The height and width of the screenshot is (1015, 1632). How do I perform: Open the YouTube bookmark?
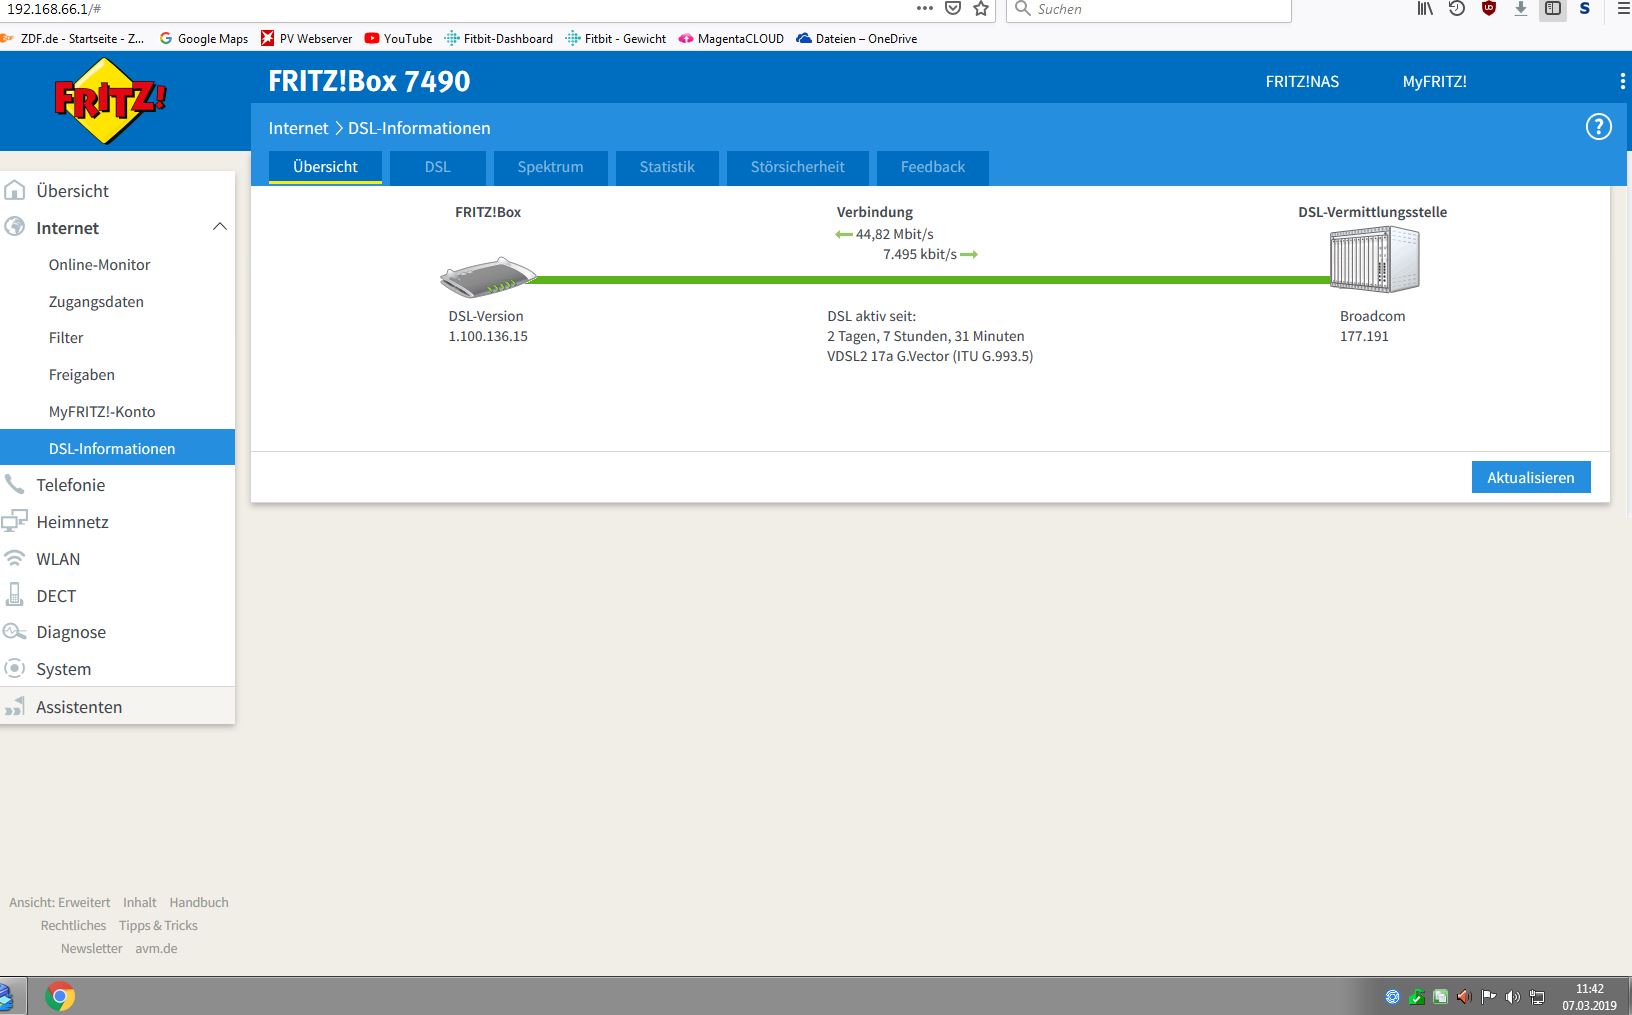[x=398, y=39]
